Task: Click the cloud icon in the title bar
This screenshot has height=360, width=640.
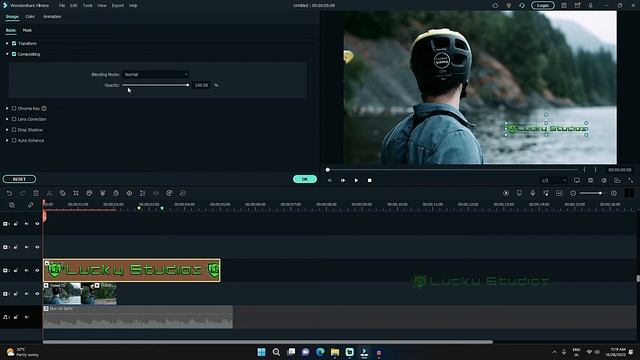Action: [495, 5]
